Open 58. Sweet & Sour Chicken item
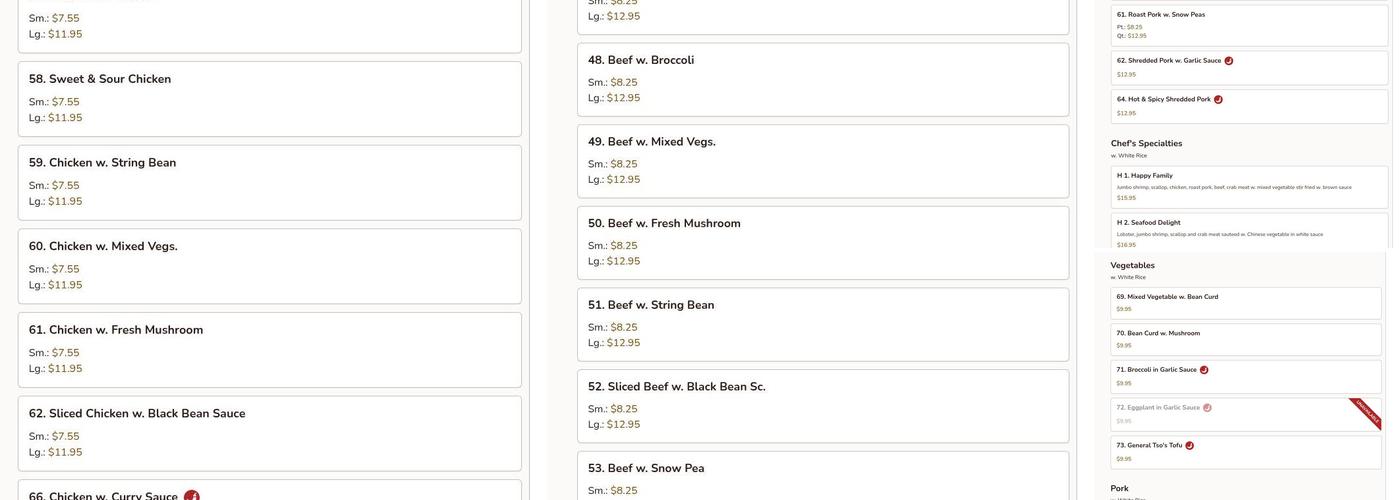1400x500 pixels. (x=269, y=98)
